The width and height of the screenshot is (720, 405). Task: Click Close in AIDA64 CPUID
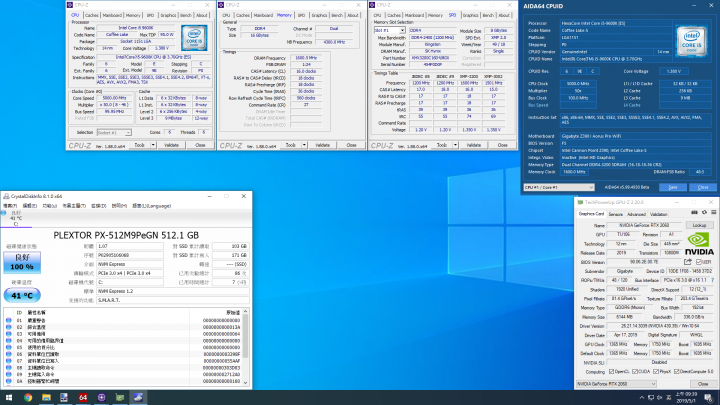(703, 187)
